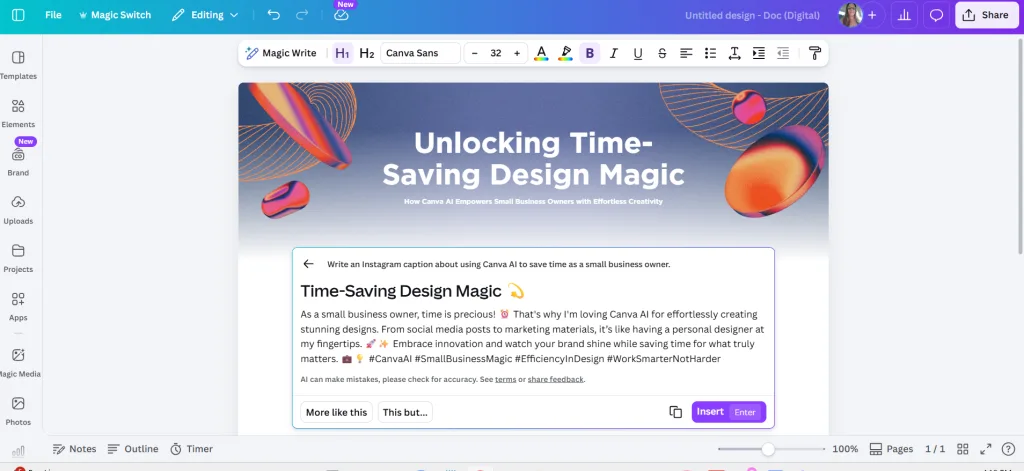Toggle italic formatting
This screenshot has width=1024, height=471.
[x=614, y=53]
